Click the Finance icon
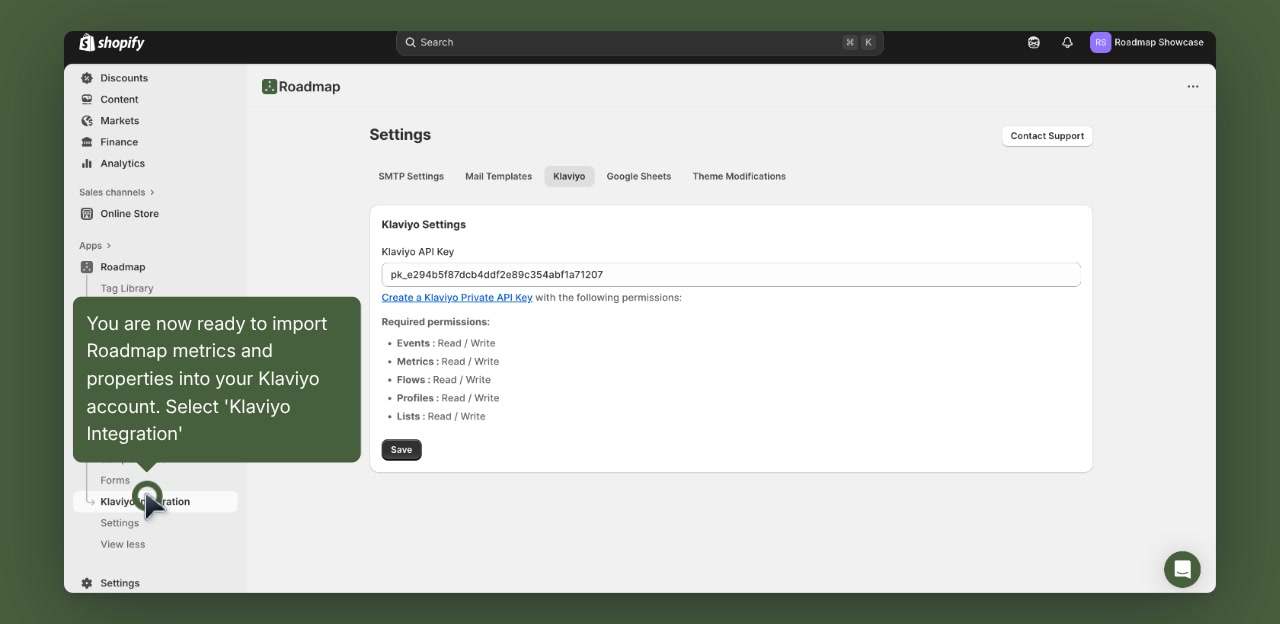 point(87,142)
